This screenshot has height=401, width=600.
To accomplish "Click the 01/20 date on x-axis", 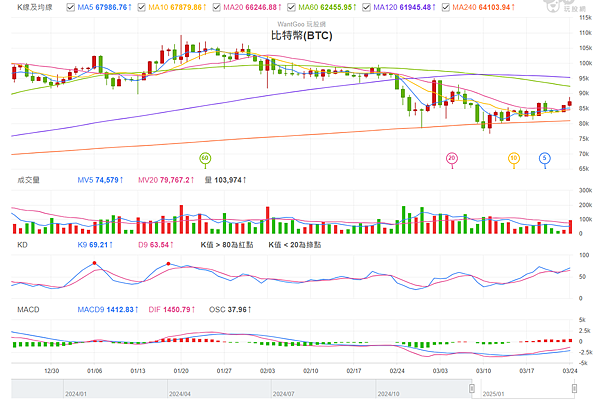I will pyautogui.click(x=181, y=371).
